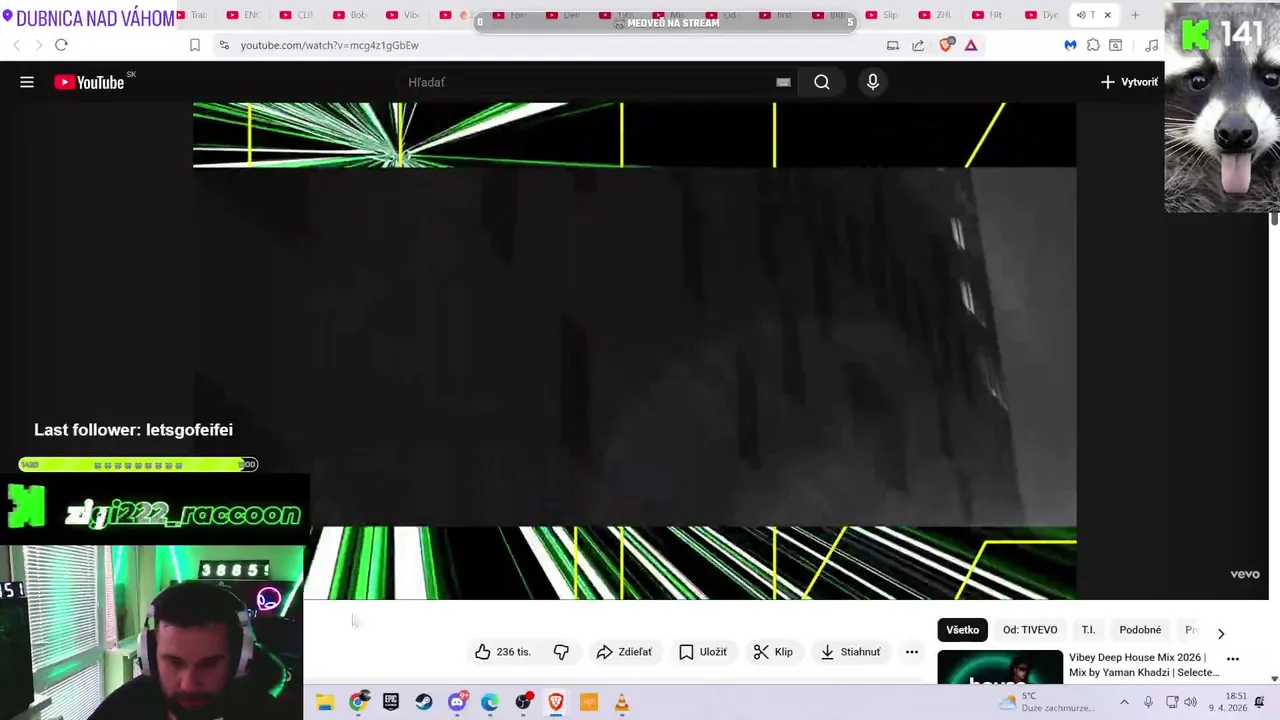Open more actions ellipsis beside Stiahnuť

912,652
